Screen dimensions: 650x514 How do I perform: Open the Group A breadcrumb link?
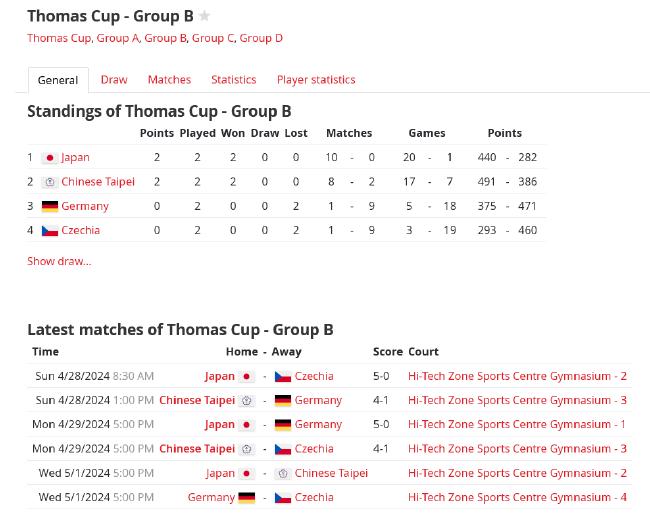(118, 38)
